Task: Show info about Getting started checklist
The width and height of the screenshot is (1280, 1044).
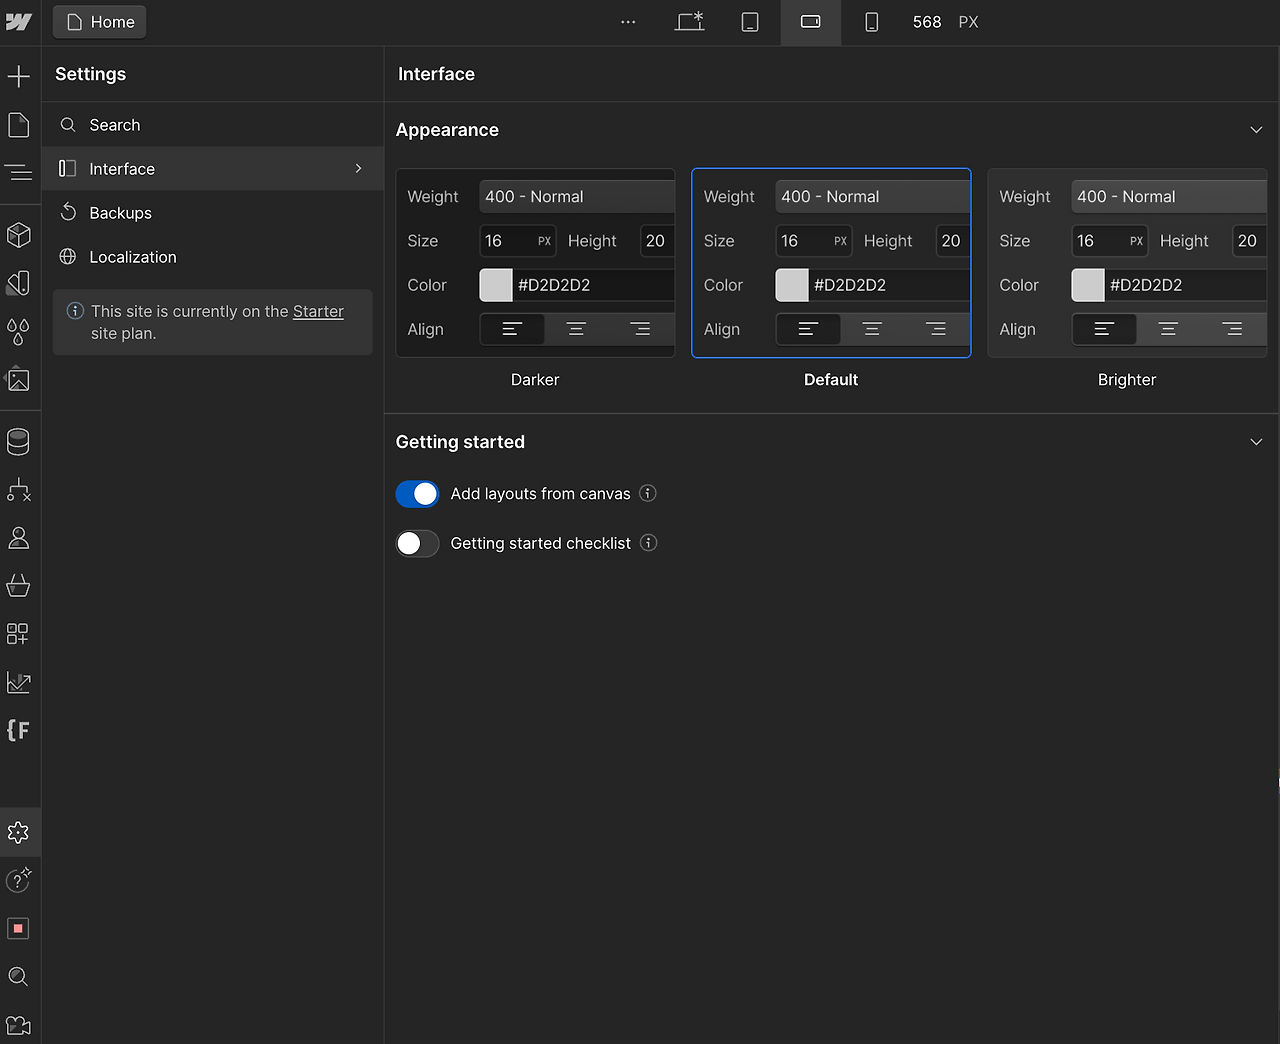Action: (649, 543)
